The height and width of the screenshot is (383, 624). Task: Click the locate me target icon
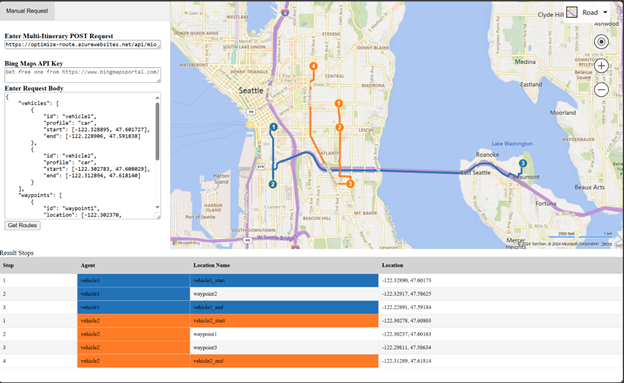[x=601, y=41]
